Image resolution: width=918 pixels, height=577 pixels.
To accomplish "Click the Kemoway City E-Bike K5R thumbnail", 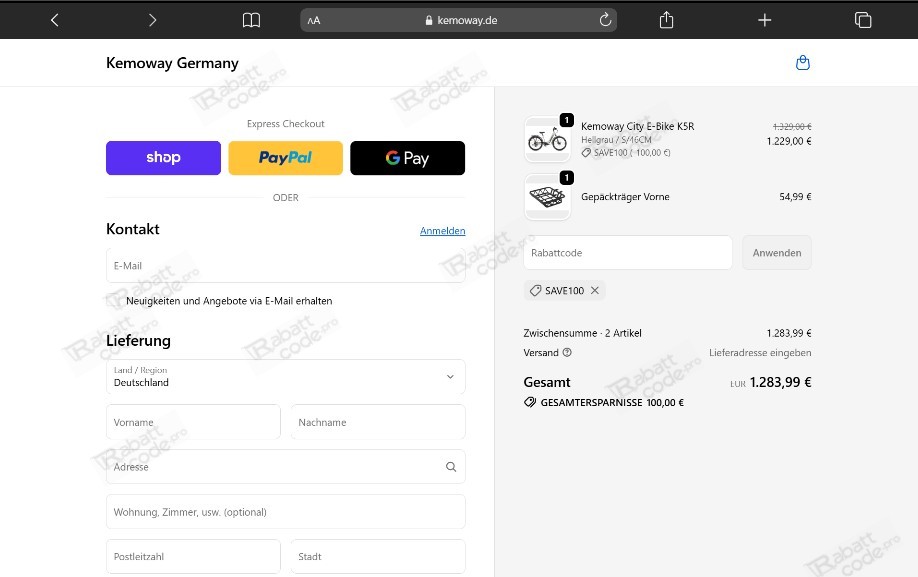I will [547, 139].
